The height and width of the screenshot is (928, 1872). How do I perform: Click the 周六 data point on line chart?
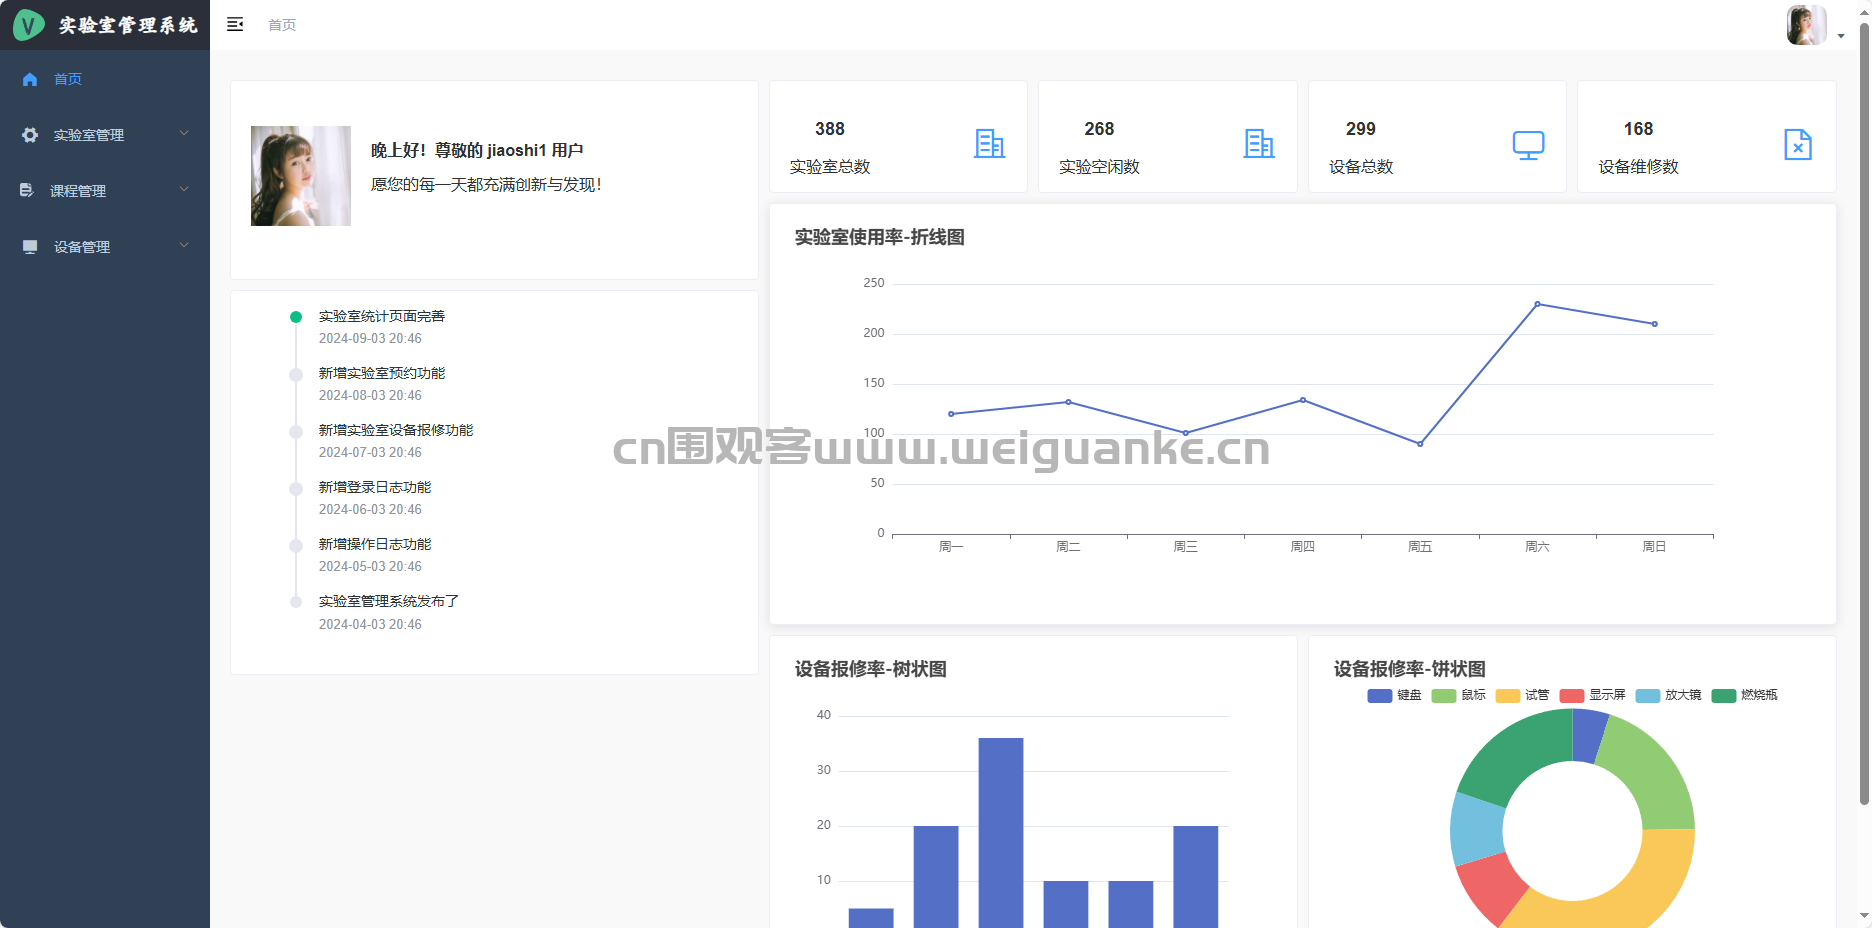(x=1537, y=304)
